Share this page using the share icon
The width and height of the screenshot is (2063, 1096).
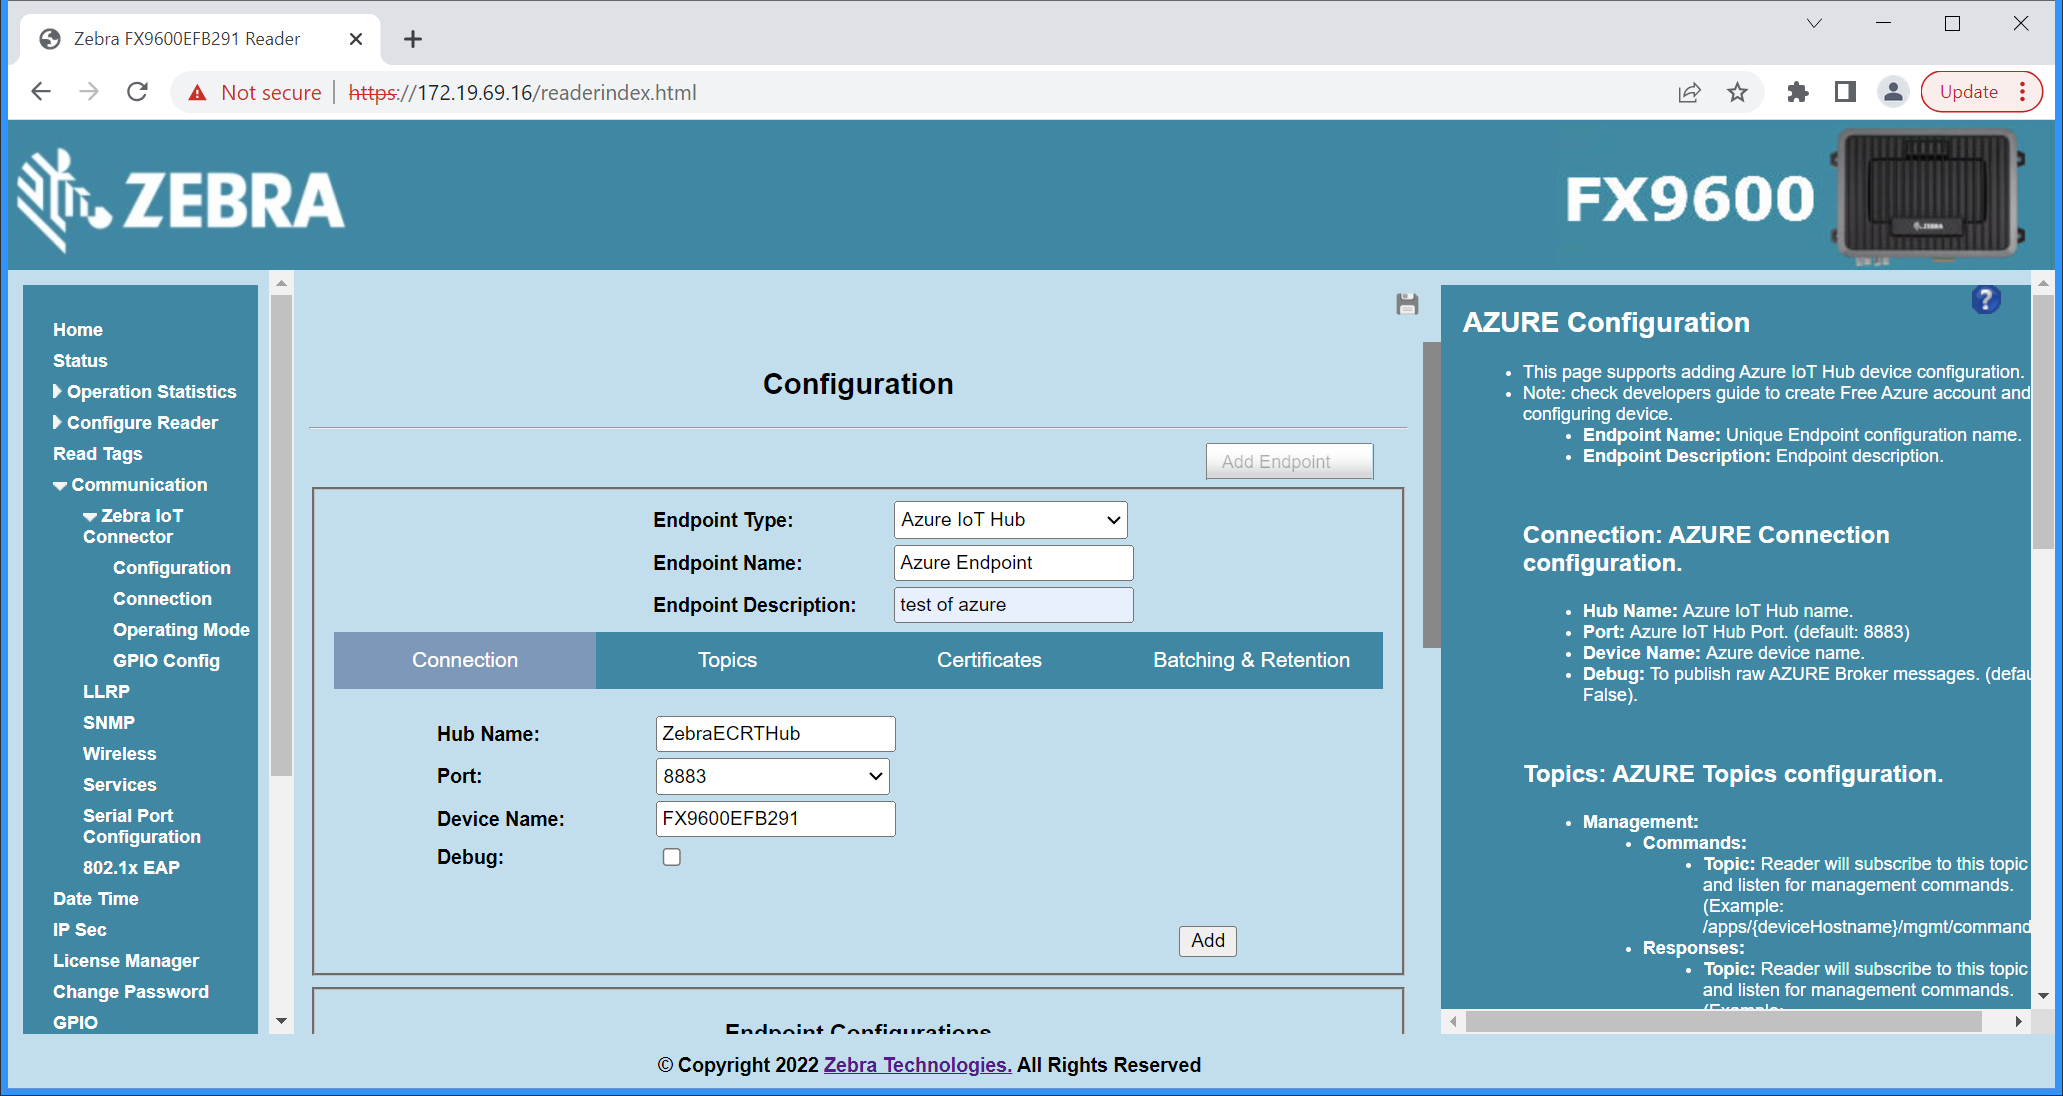[x=1689, y=92]
